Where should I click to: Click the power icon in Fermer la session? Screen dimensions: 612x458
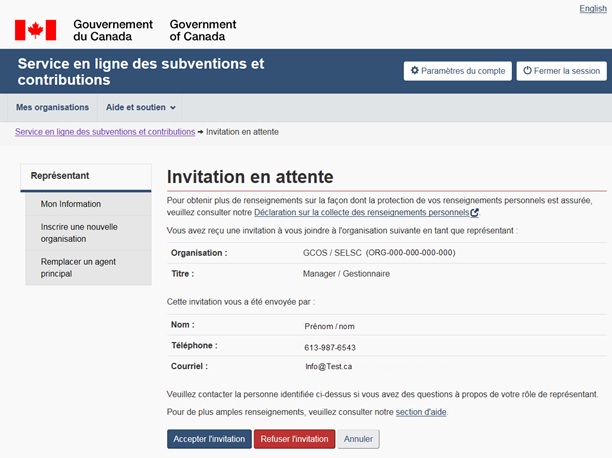tap(528, 72)
